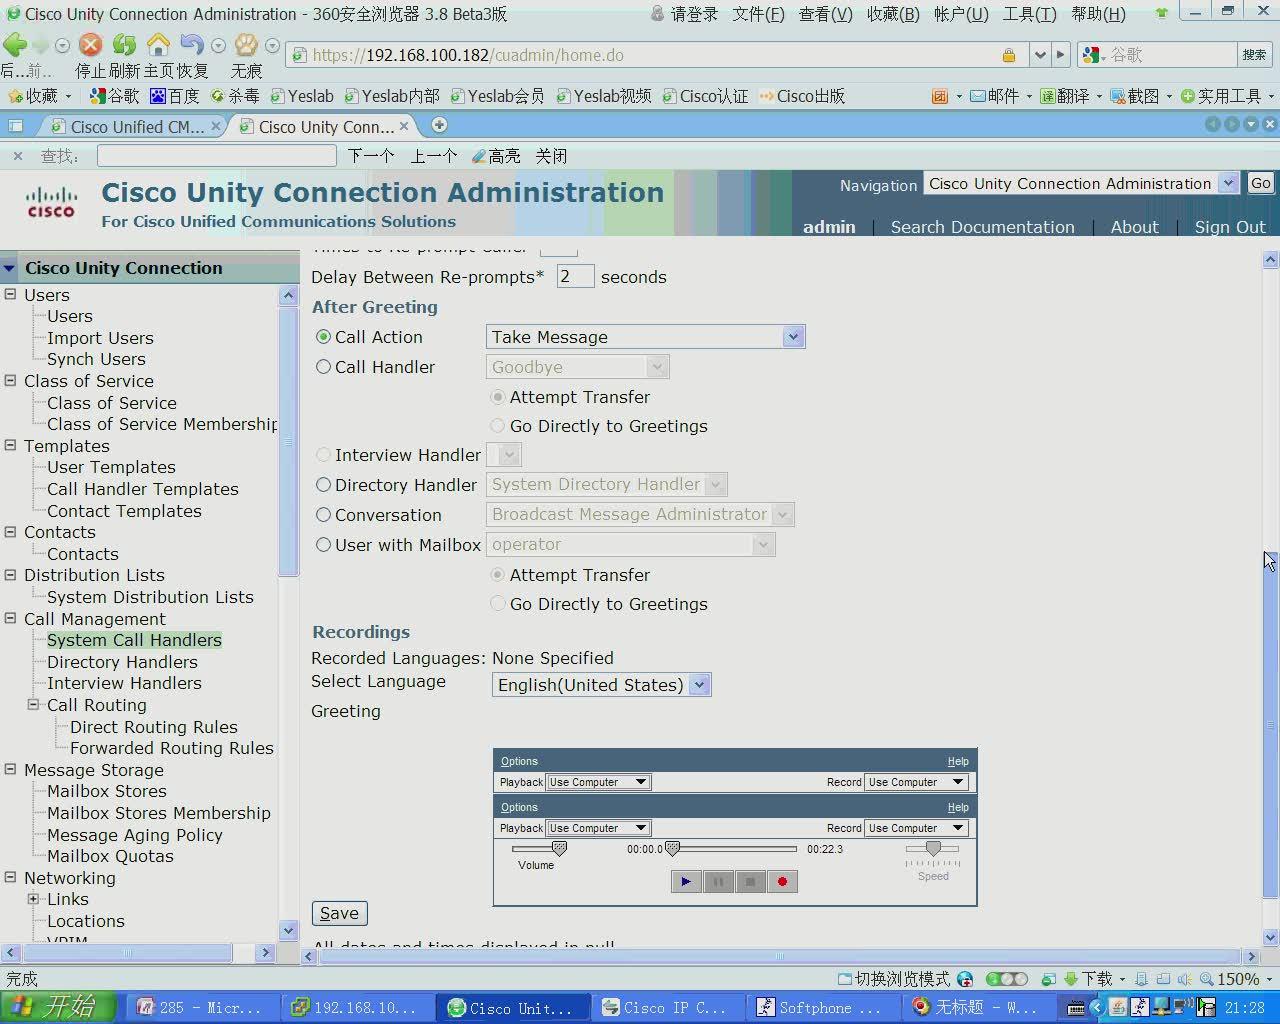Close the Cisco Unity Connection browser tab
Image resolution: width=1280 pixels, height=1024 pixels.
click(404, 126)
